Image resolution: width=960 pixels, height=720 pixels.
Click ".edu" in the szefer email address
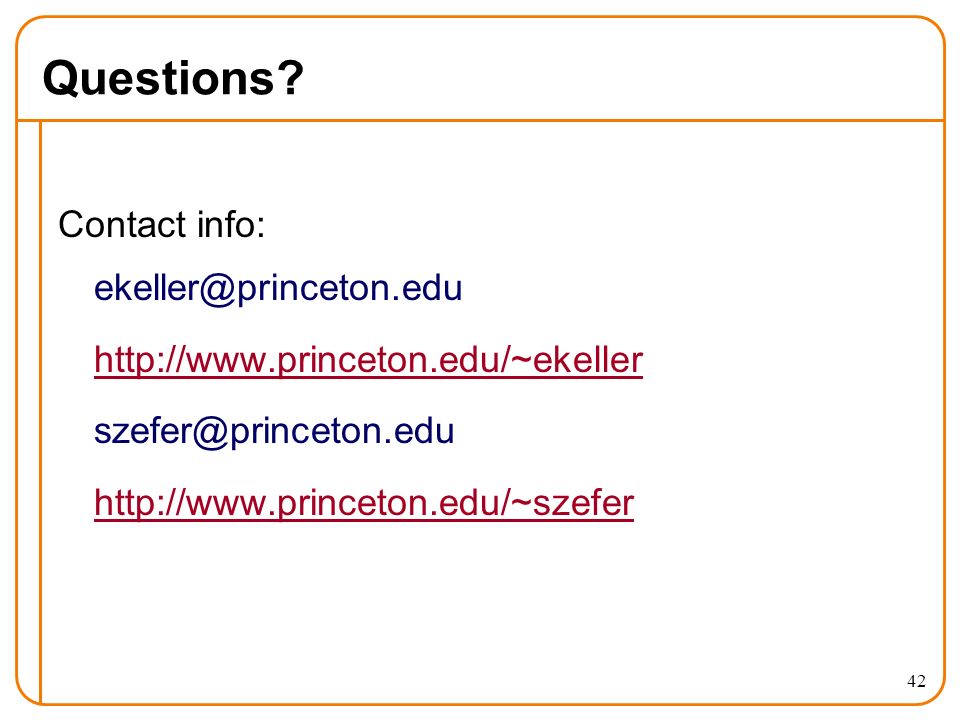419,431
